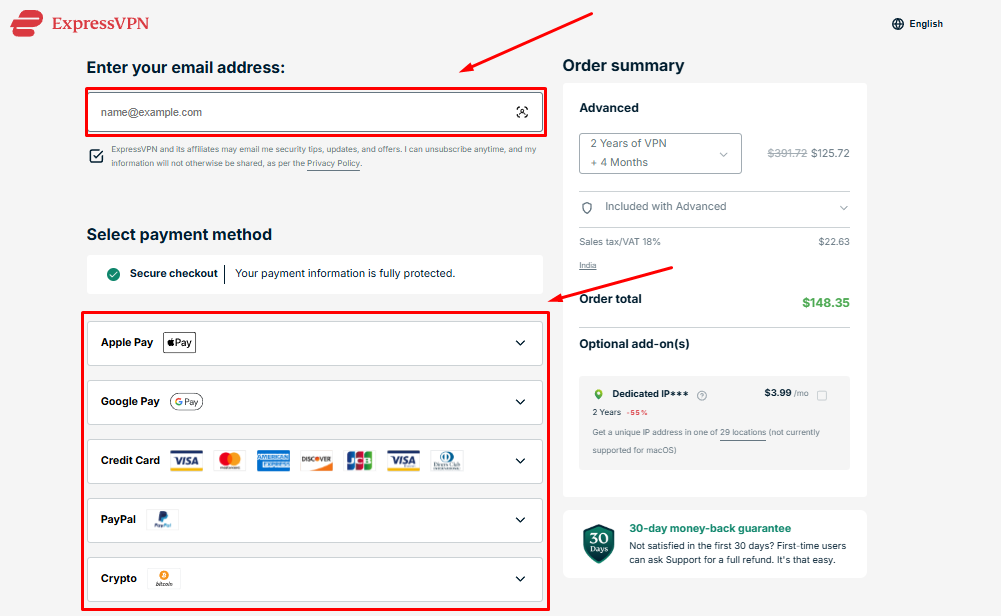Click the India country link
Screen dimensions: 1001x616
coord(588,265)
